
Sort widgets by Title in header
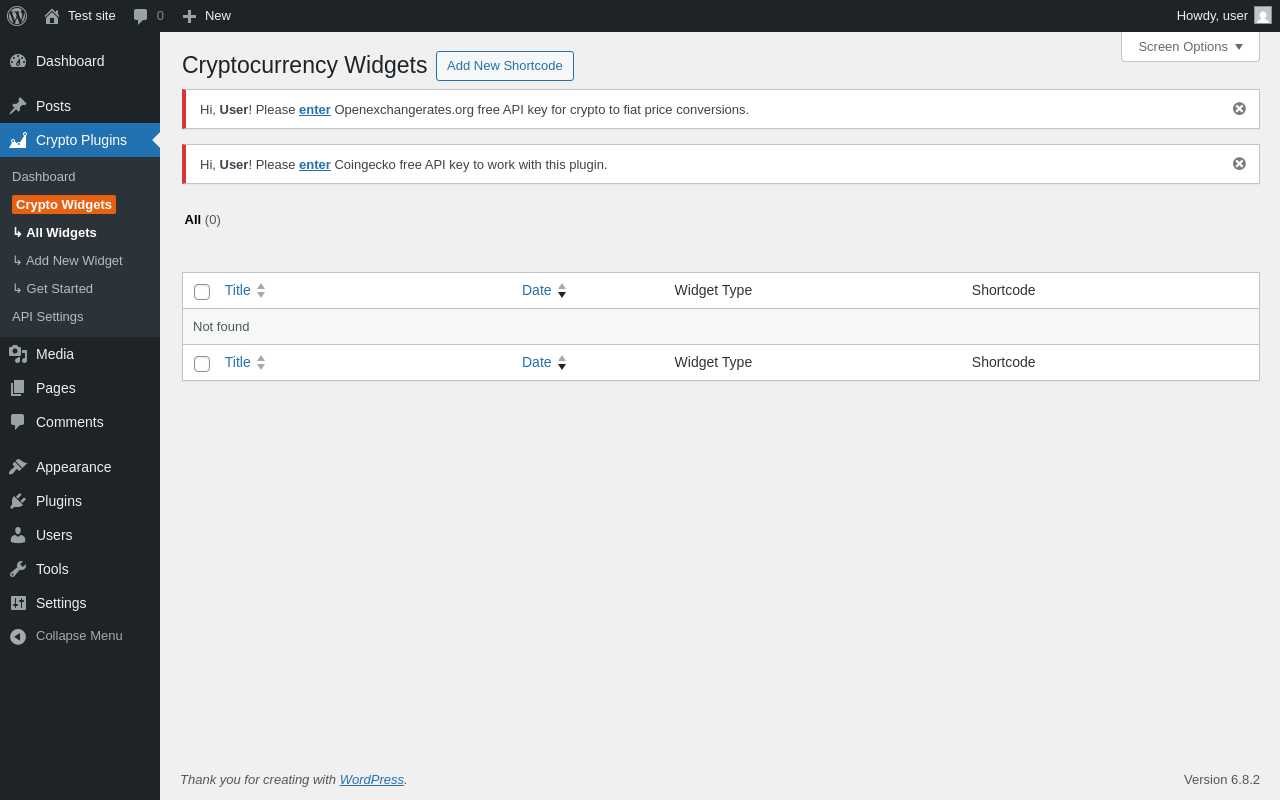(238, 290)
